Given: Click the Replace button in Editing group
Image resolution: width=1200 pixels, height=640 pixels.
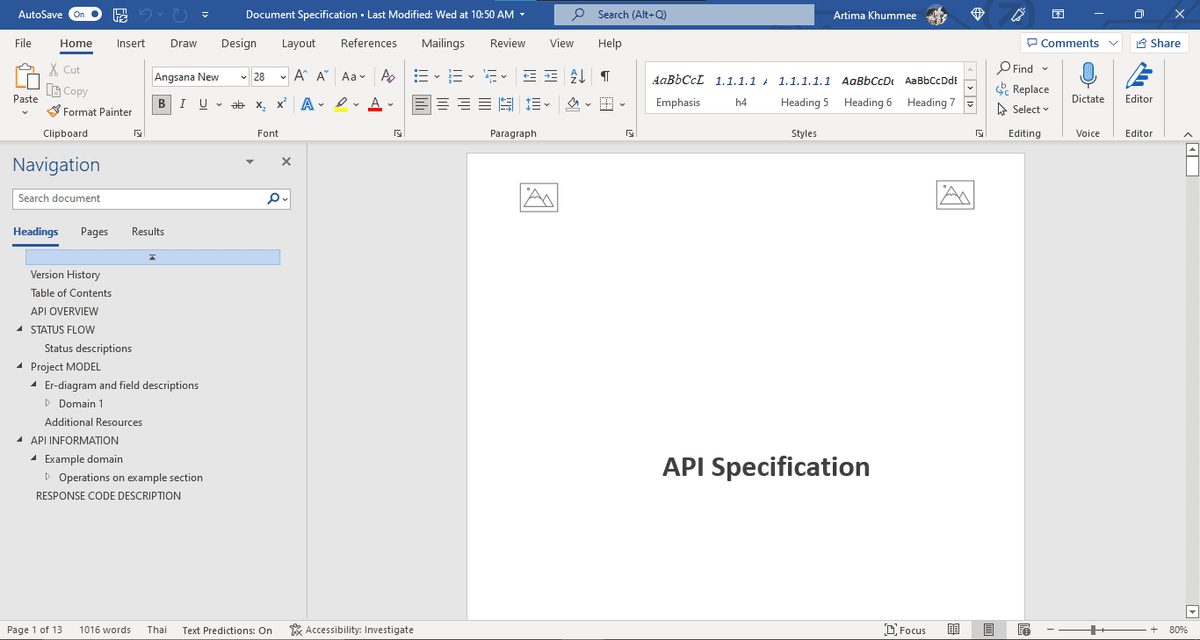Looking at the screenshot, I should tap(1023, 89).
